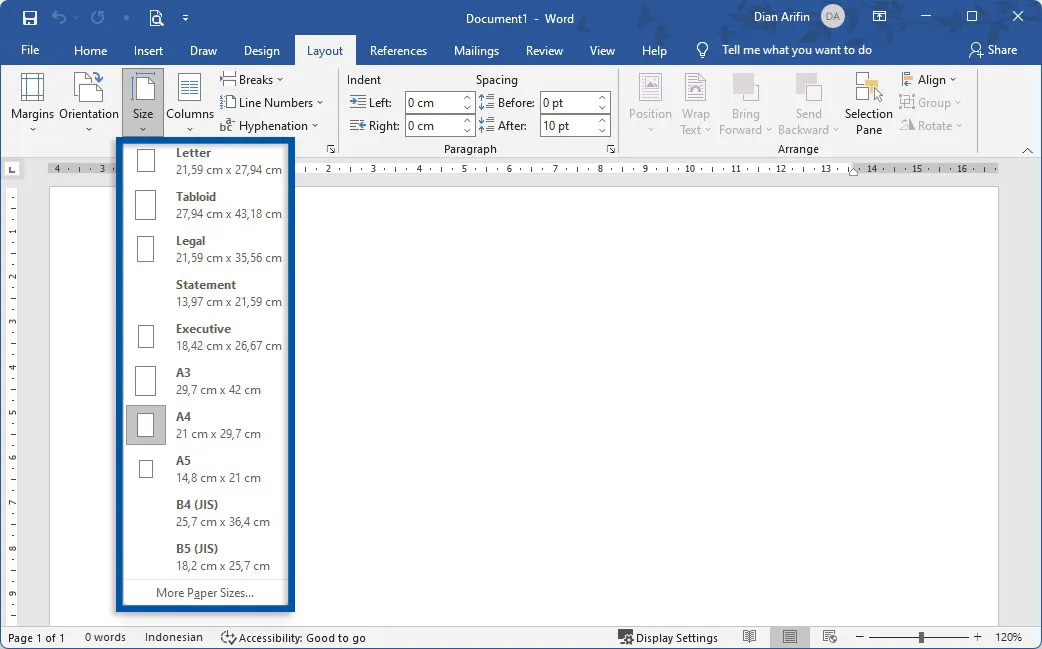Expand the Breaks dropdown
This screenshot has width=1042, height=649.
pyautogui.click(x=252, y=79)
